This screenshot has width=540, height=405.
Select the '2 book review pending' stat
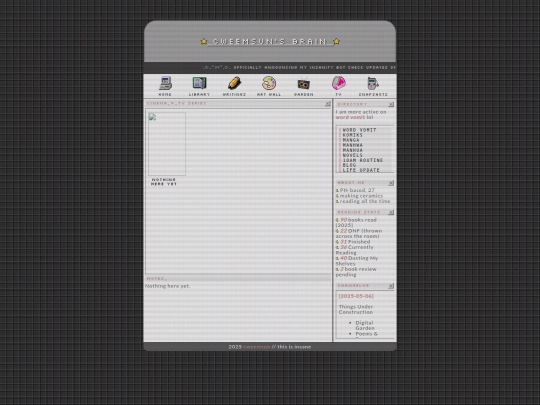356,272
